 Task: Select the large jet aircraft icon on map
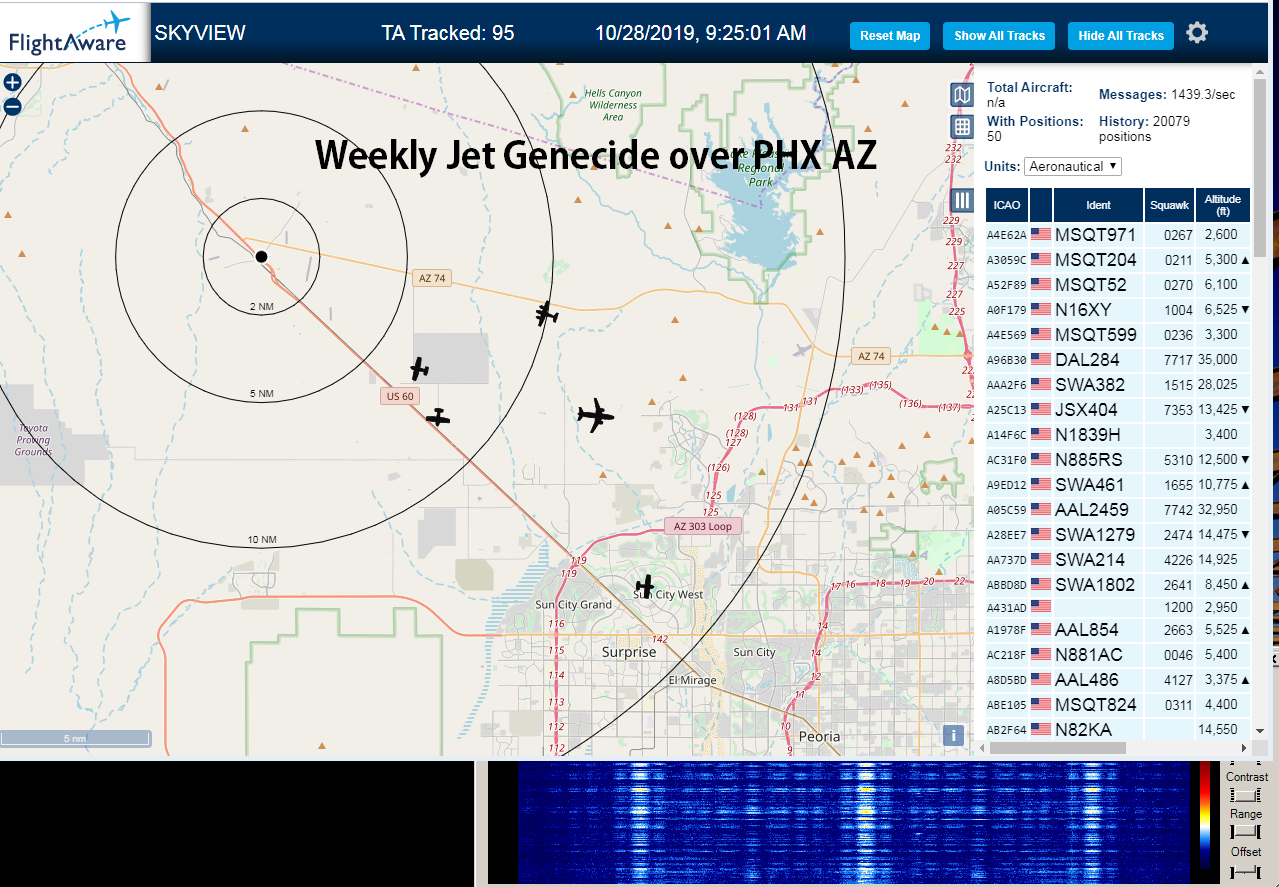pos(595,415)
